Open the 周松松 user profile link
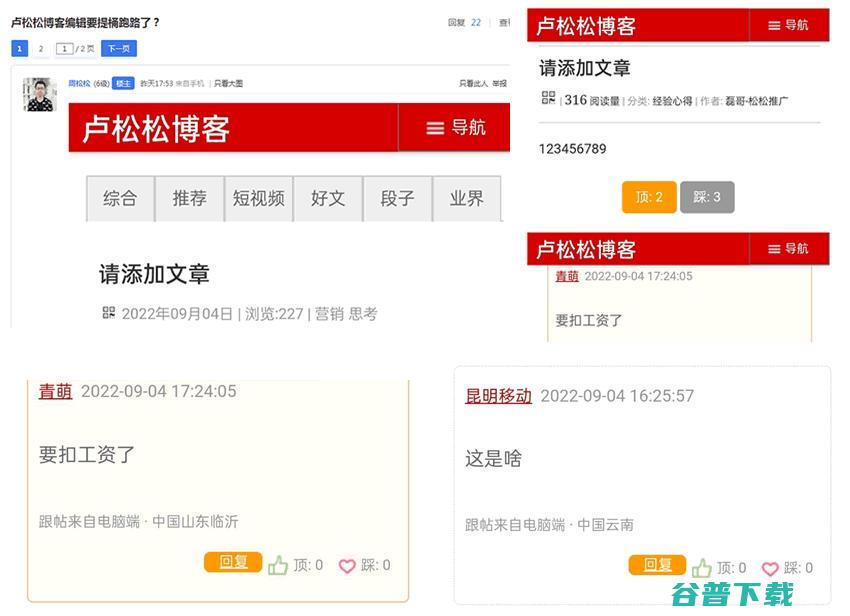 79,84
